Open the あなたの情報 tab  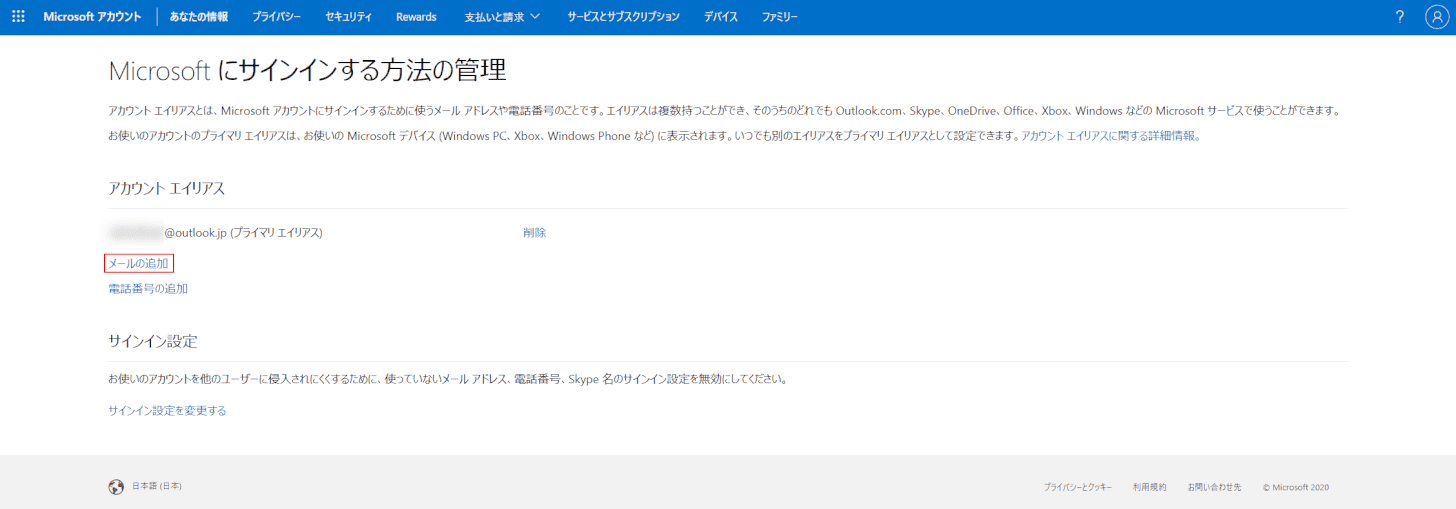[x=198, y=17]
